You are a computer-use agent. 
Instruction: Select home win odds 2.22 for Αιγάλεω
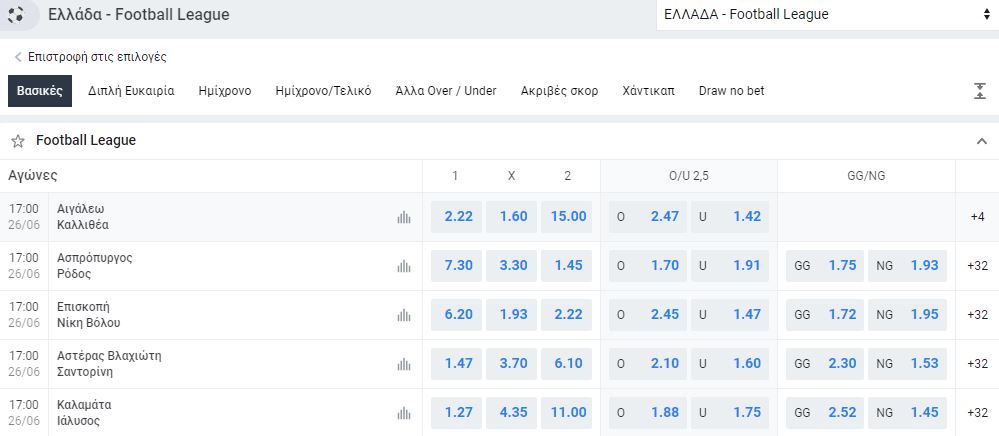pos(457,217)
